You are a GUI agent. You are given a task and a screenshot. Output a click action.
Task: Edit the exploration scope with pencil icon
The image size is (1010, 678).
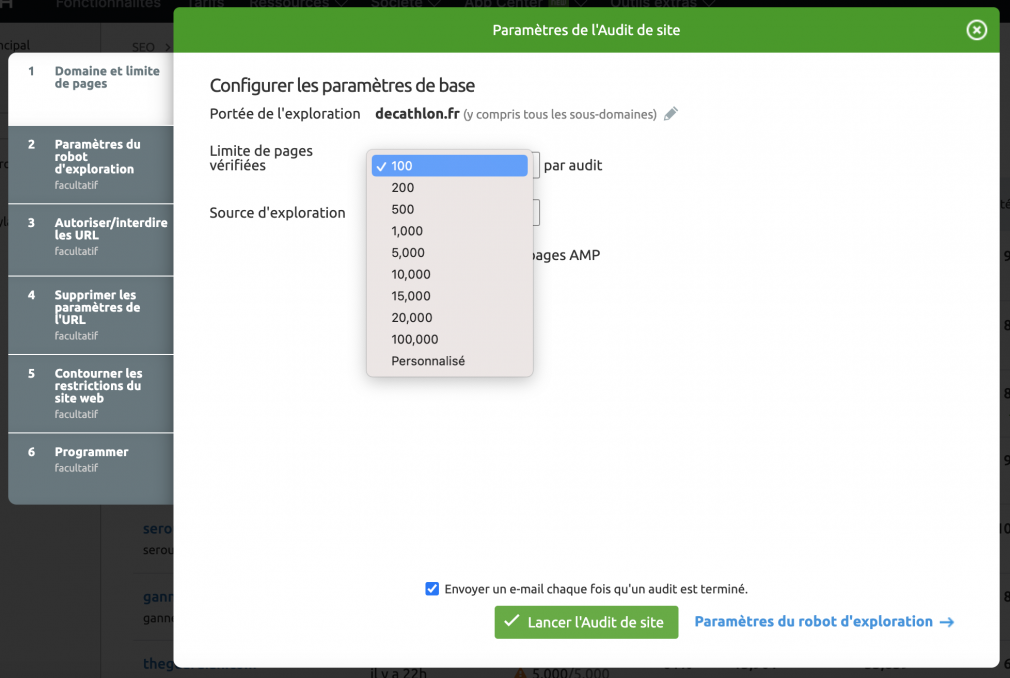coord(671,114)
